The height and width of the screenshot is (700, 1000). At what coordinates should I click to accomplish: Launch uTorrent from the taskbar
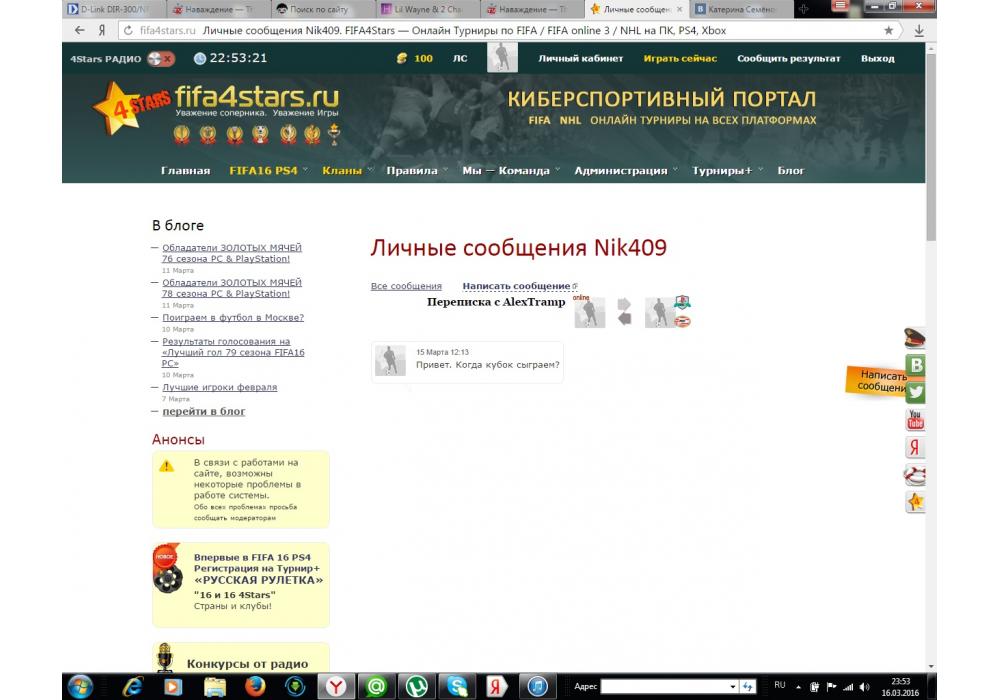pyautogui.click(x=417, y=686)
